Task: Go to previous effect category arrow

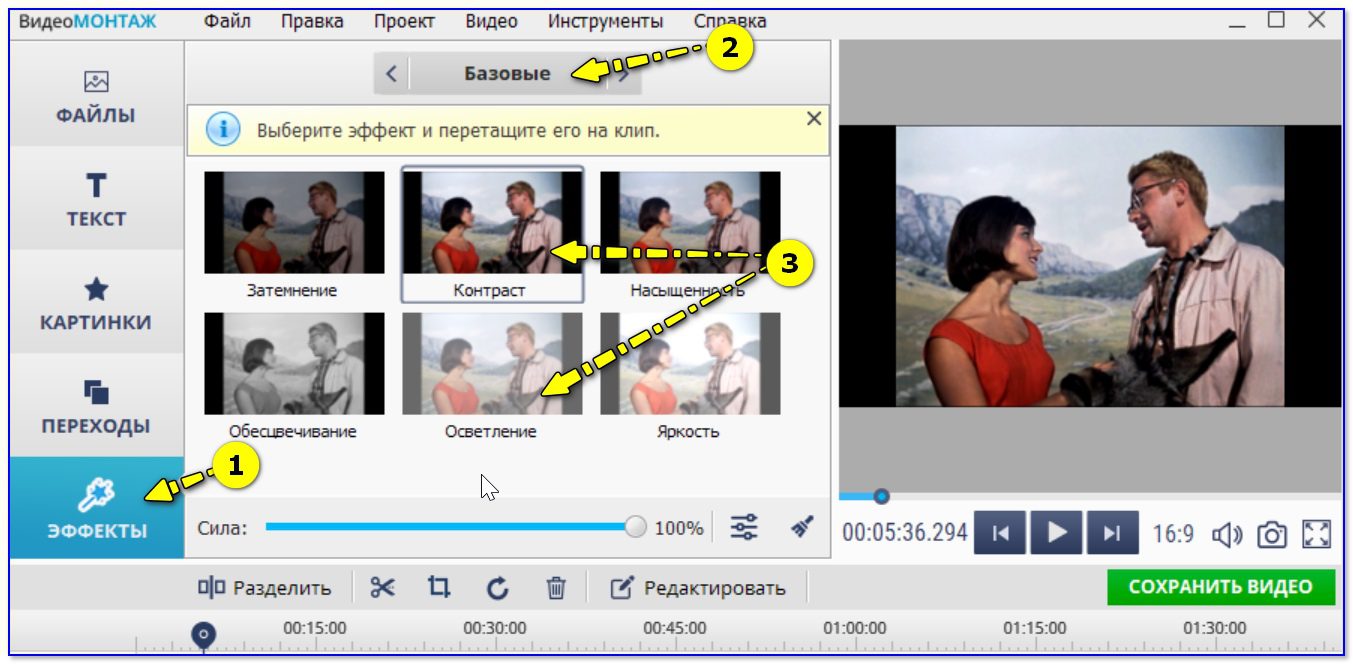Action: click(x=391, y=73)
